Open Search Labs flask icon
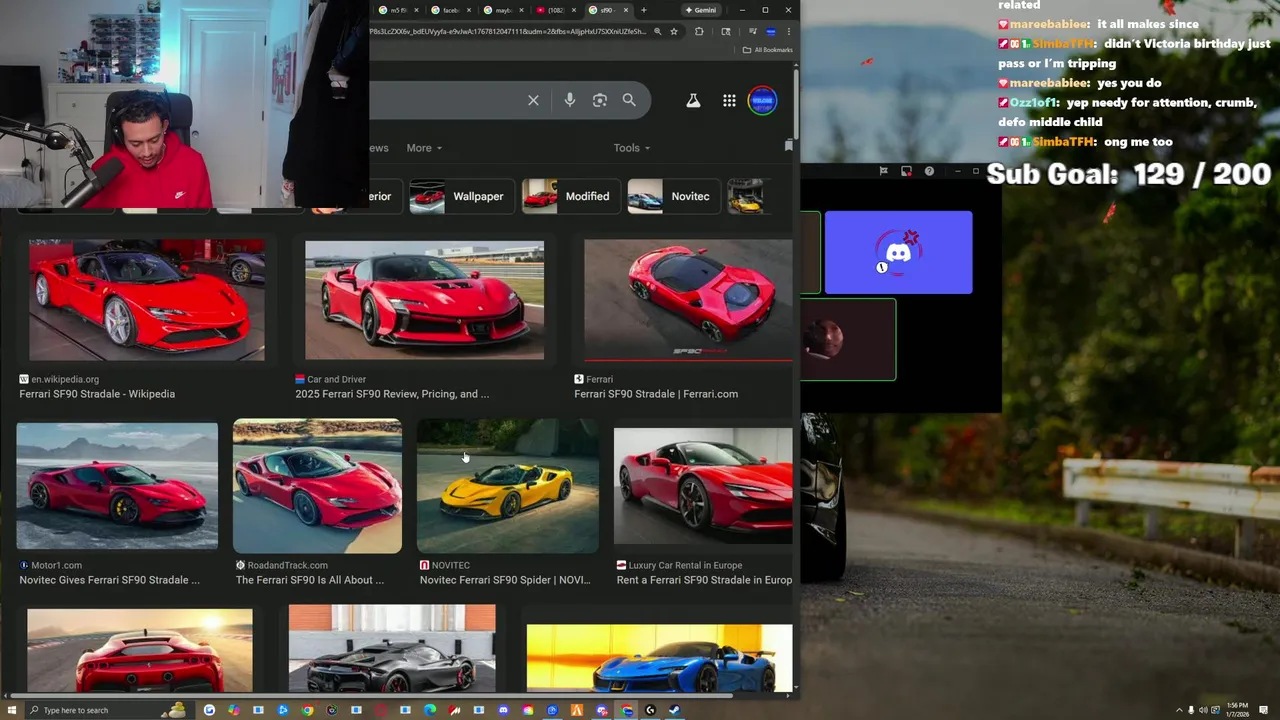This screenshot has width=1280, height=720. pyautogui.click(x=693, y=101)
